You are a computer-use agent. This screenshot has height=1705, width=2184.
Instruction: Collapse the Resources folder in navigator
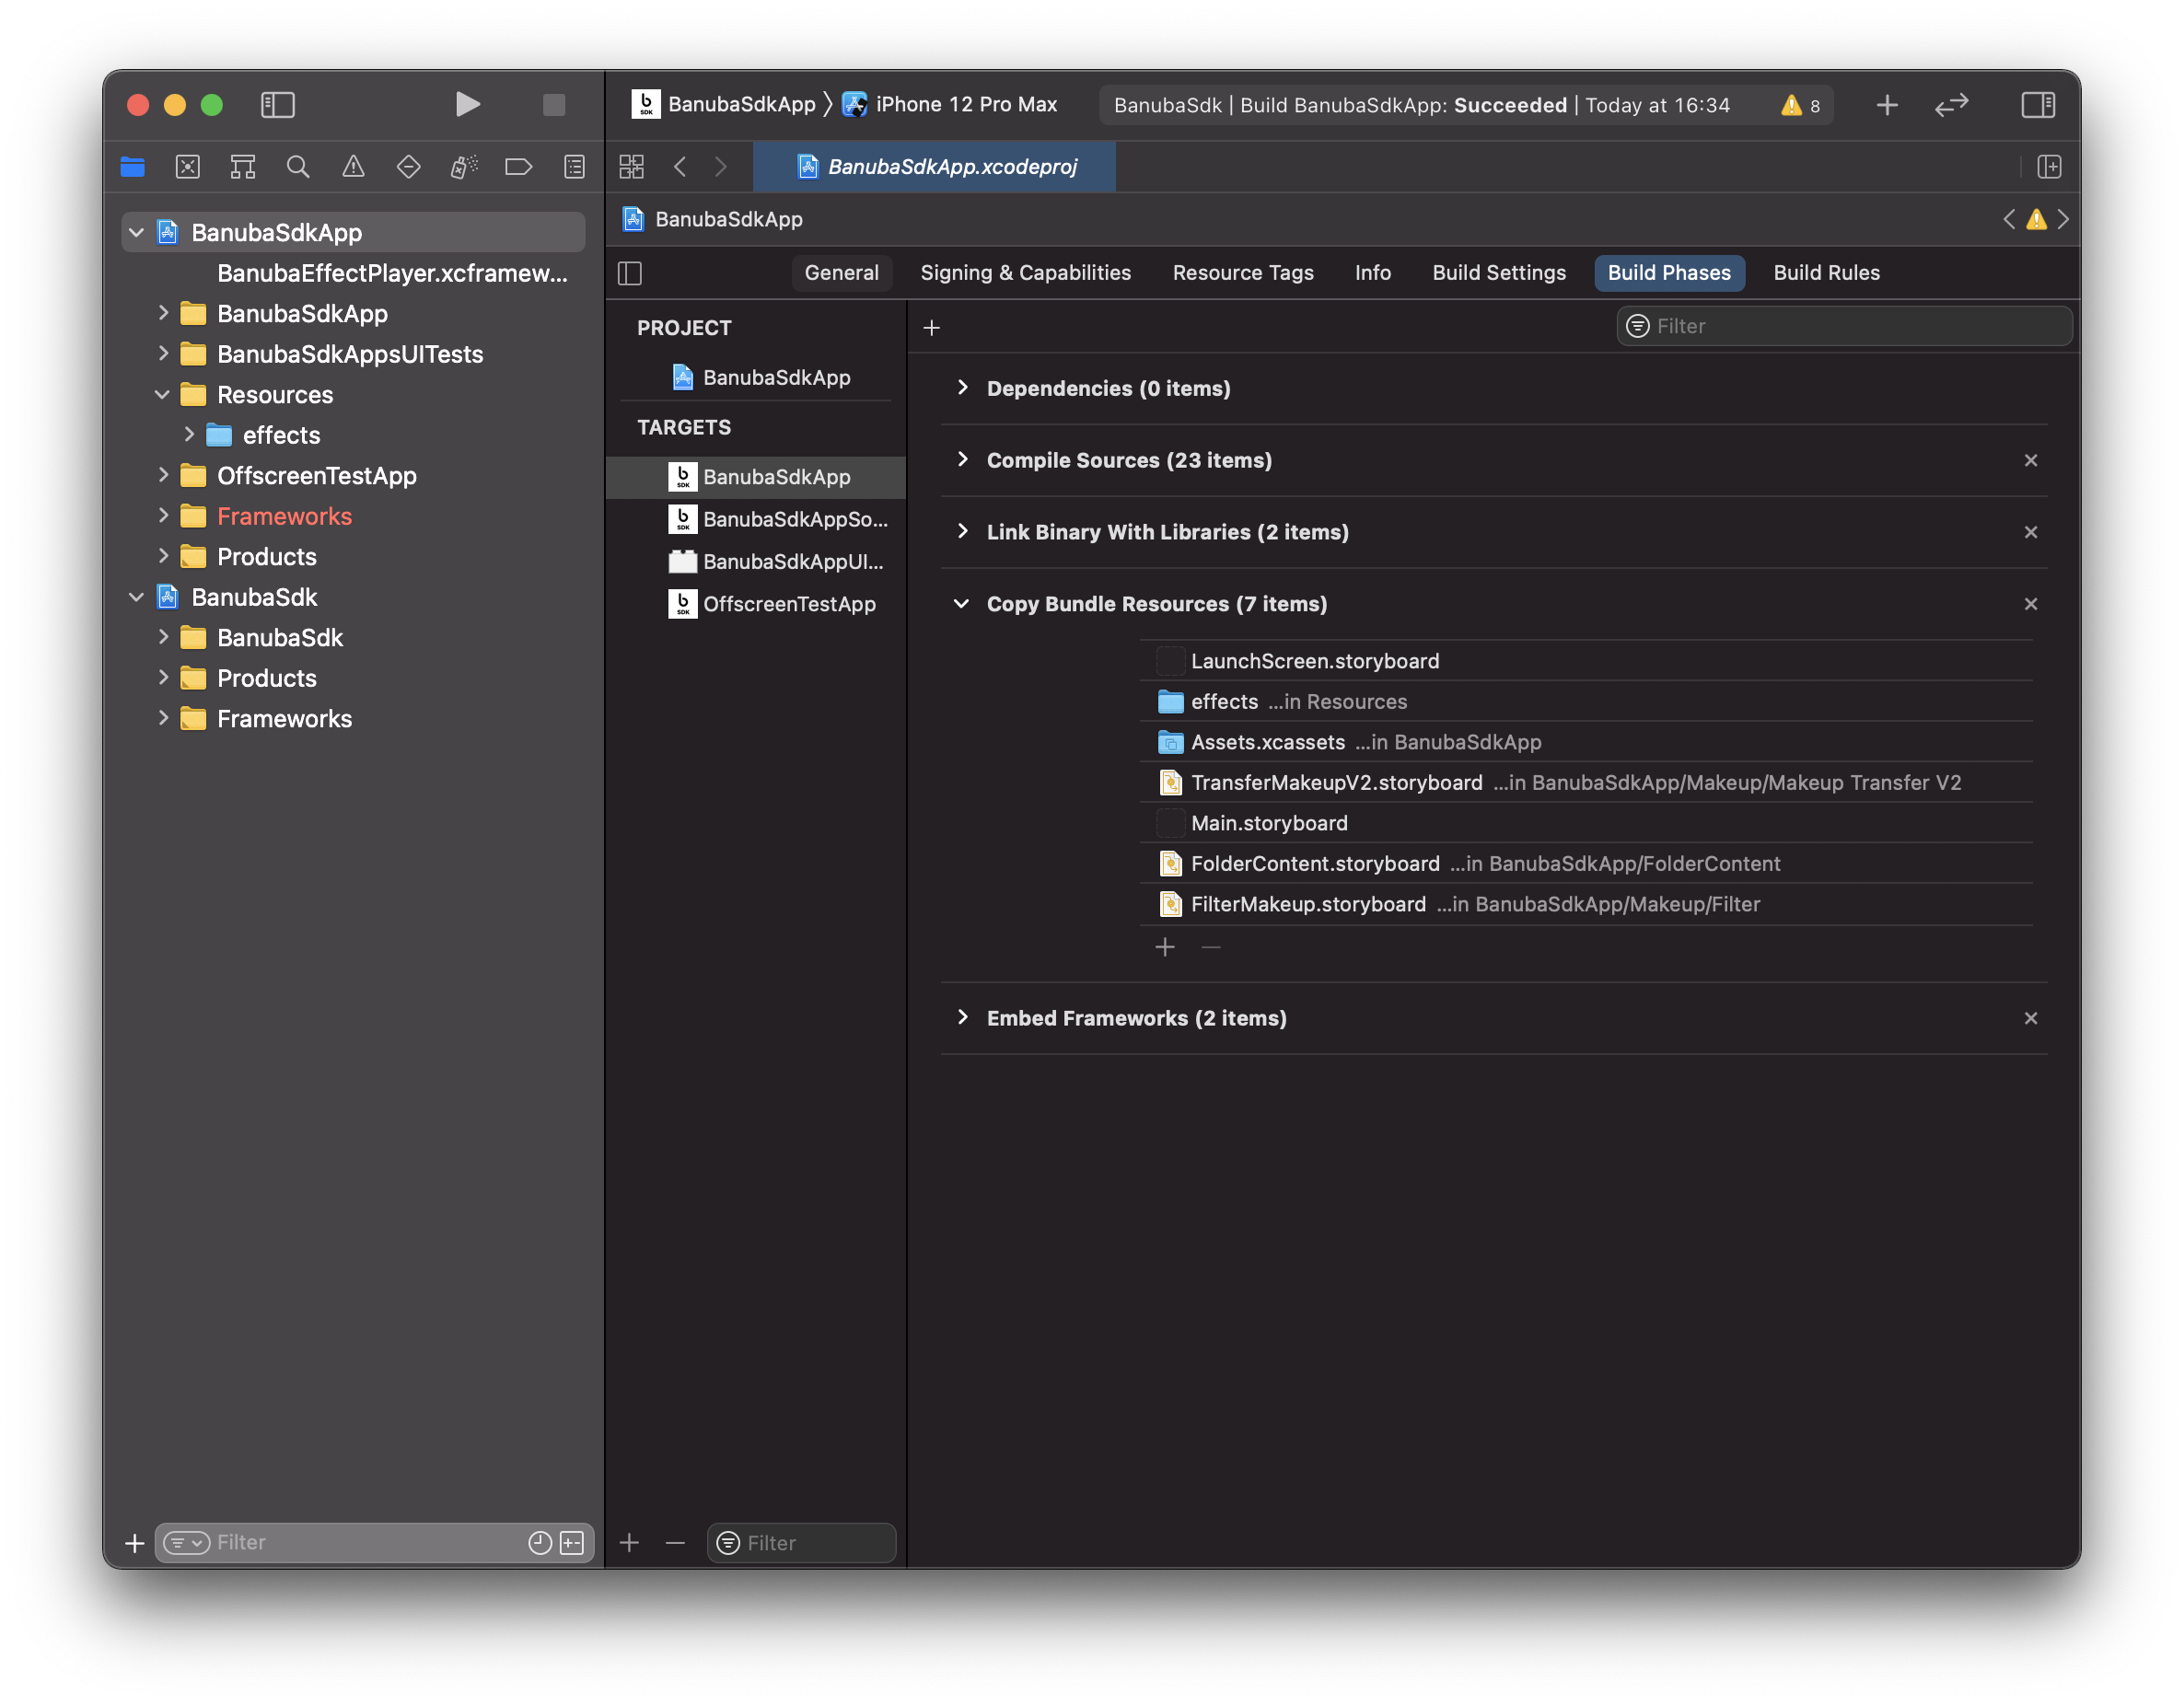[162, 395]
